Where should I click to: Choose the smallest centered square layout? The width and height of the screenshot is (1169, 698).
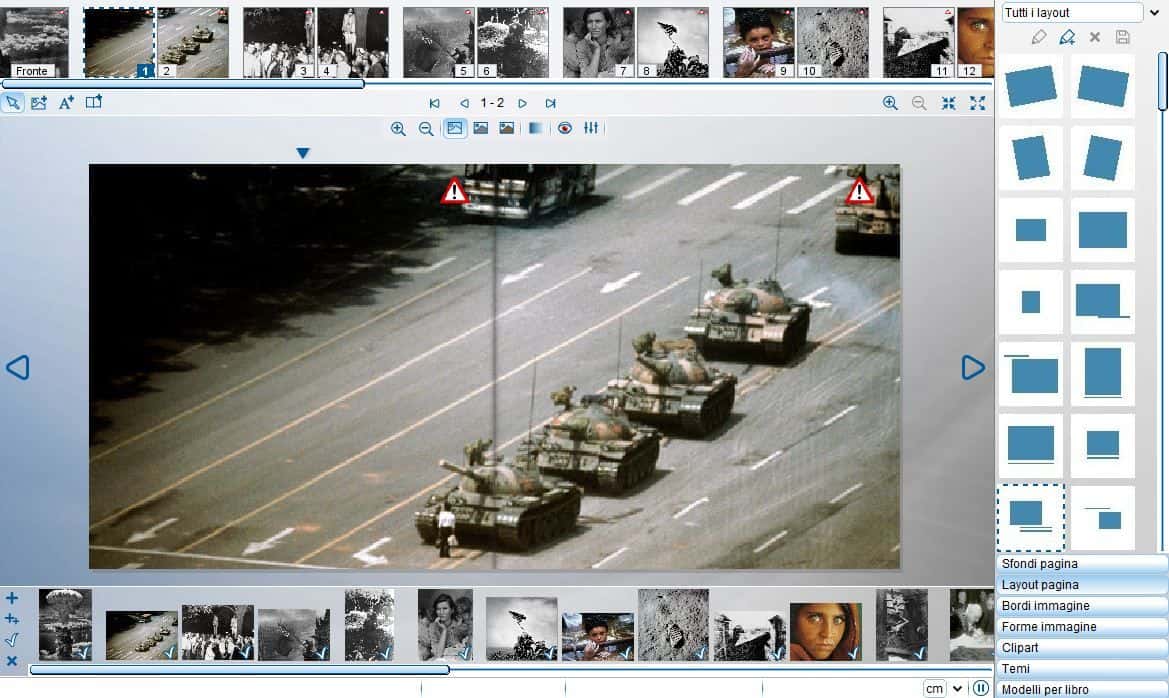click(x=1031, y=301)
